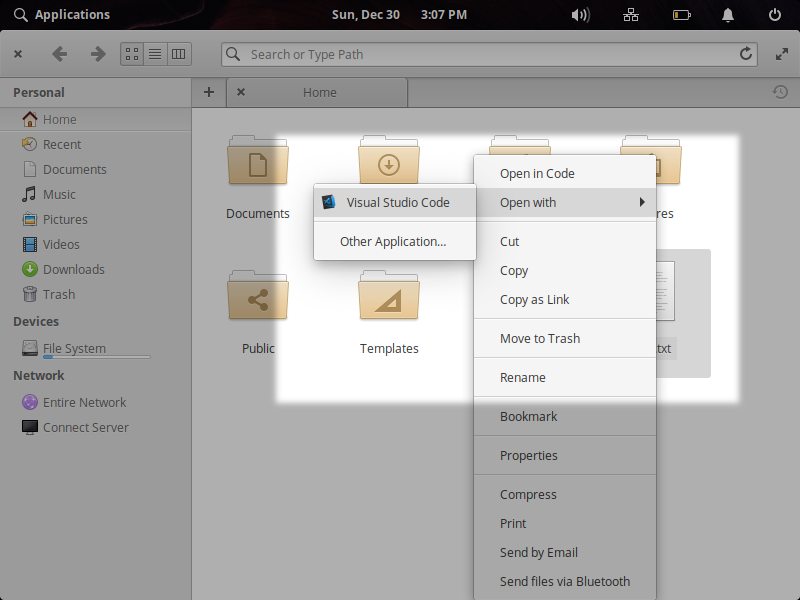Open the date and time indicator
800x600 pixels.
(x=399, y=14)
